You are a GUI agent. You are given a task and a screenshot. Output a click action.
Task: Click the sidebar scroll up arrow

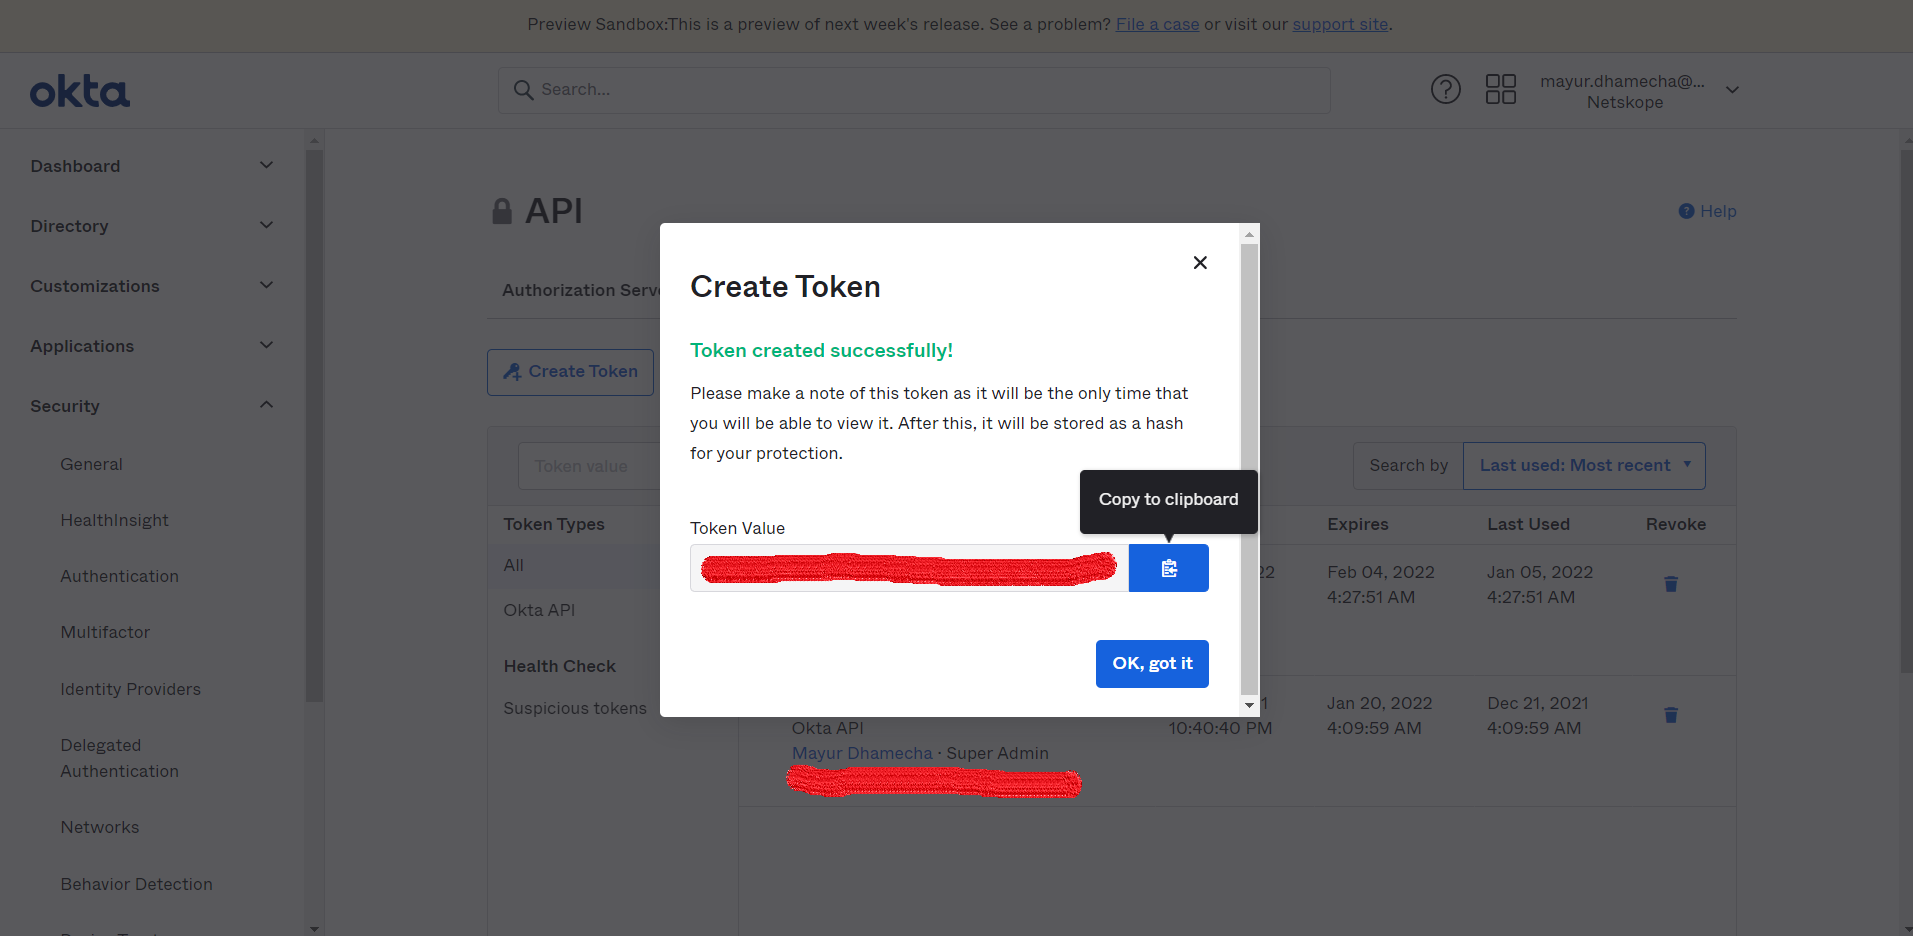pyautogui.click(x=314, y=141)
